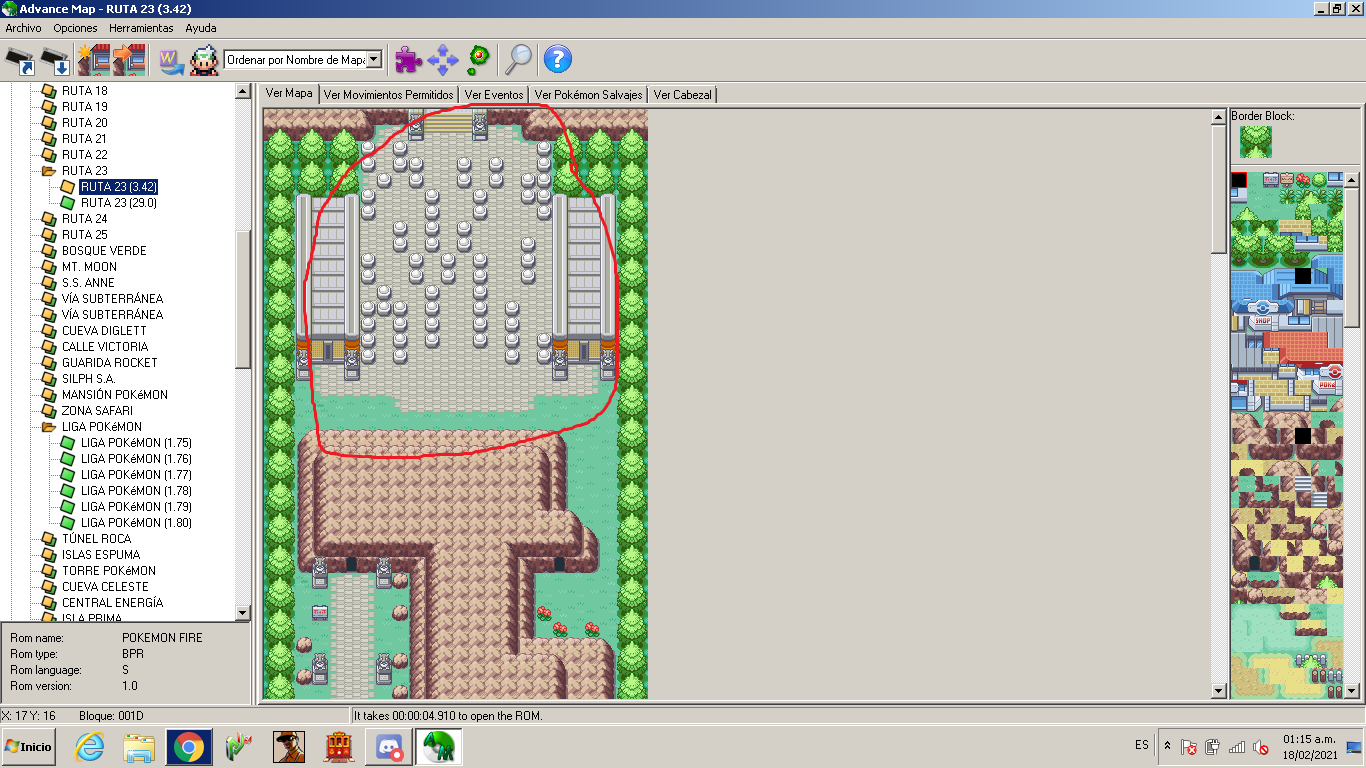Click the map list scrollbar down arrow
The width and height of the screenshot is (1366, 768).
243,612
